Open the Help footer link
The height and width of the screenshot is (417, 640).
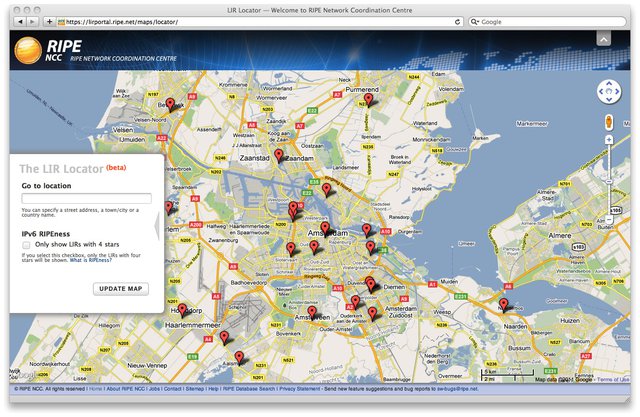[x=213, y=389]
